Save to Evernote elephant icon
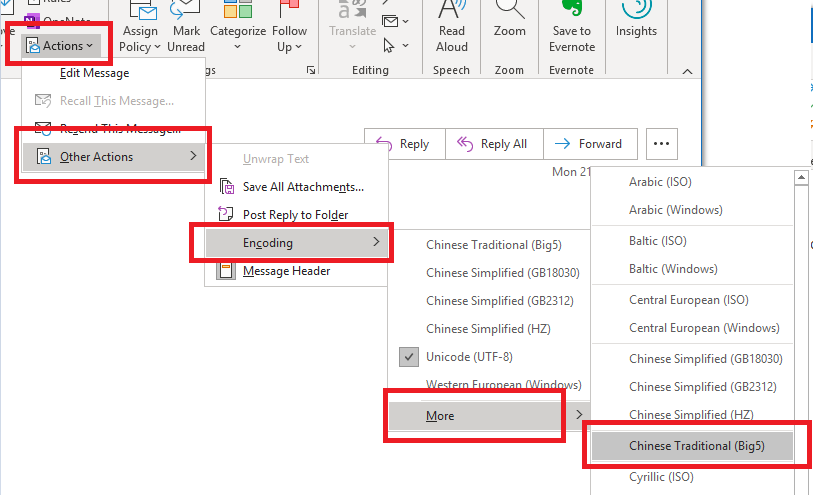This screenshot has height=495, width=813. (572, 8)
